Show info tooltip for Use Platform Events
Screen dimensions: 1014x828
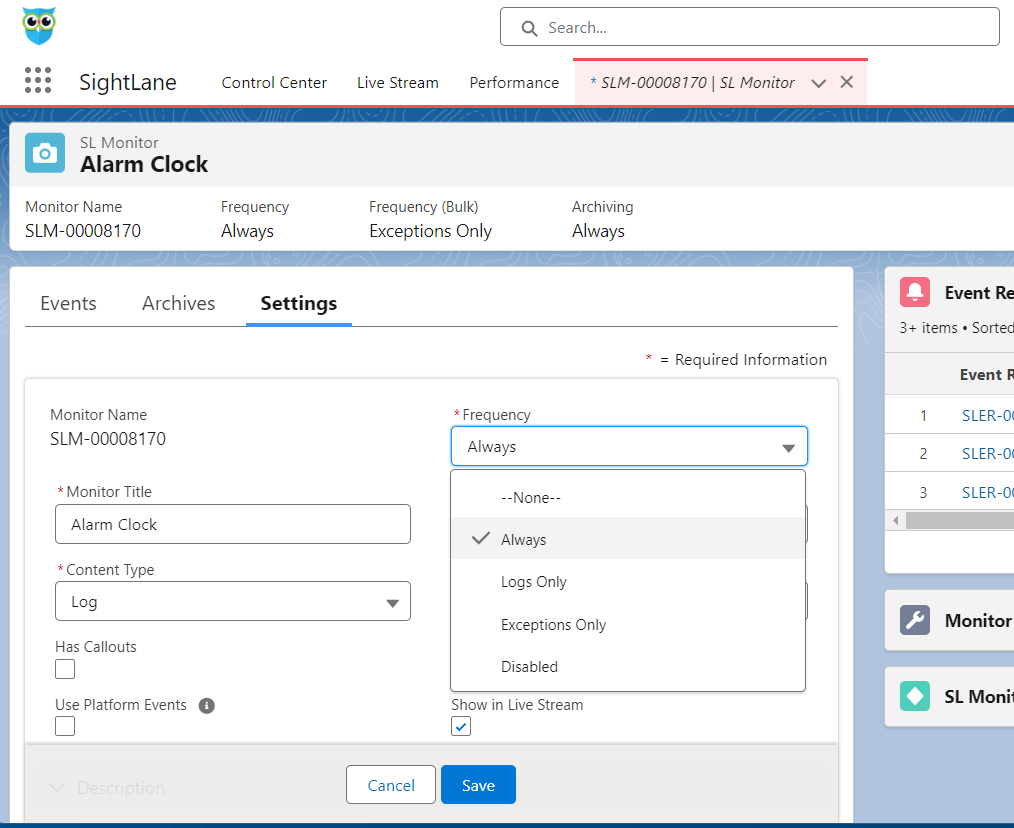[206, 706]
